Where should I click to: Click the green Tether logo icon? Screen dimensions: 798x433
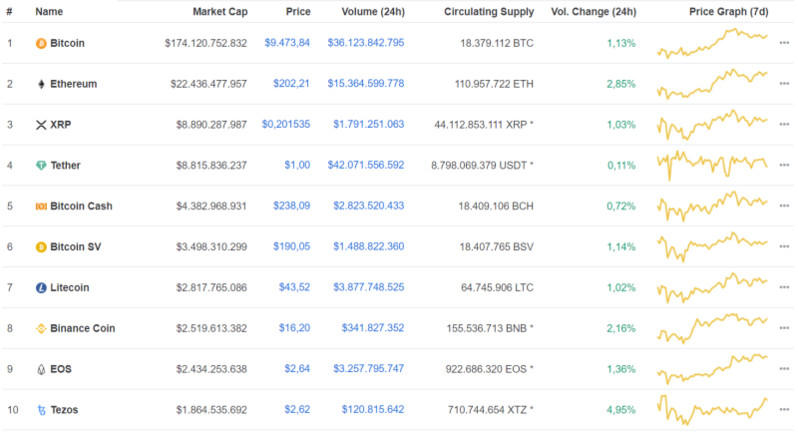41,165
